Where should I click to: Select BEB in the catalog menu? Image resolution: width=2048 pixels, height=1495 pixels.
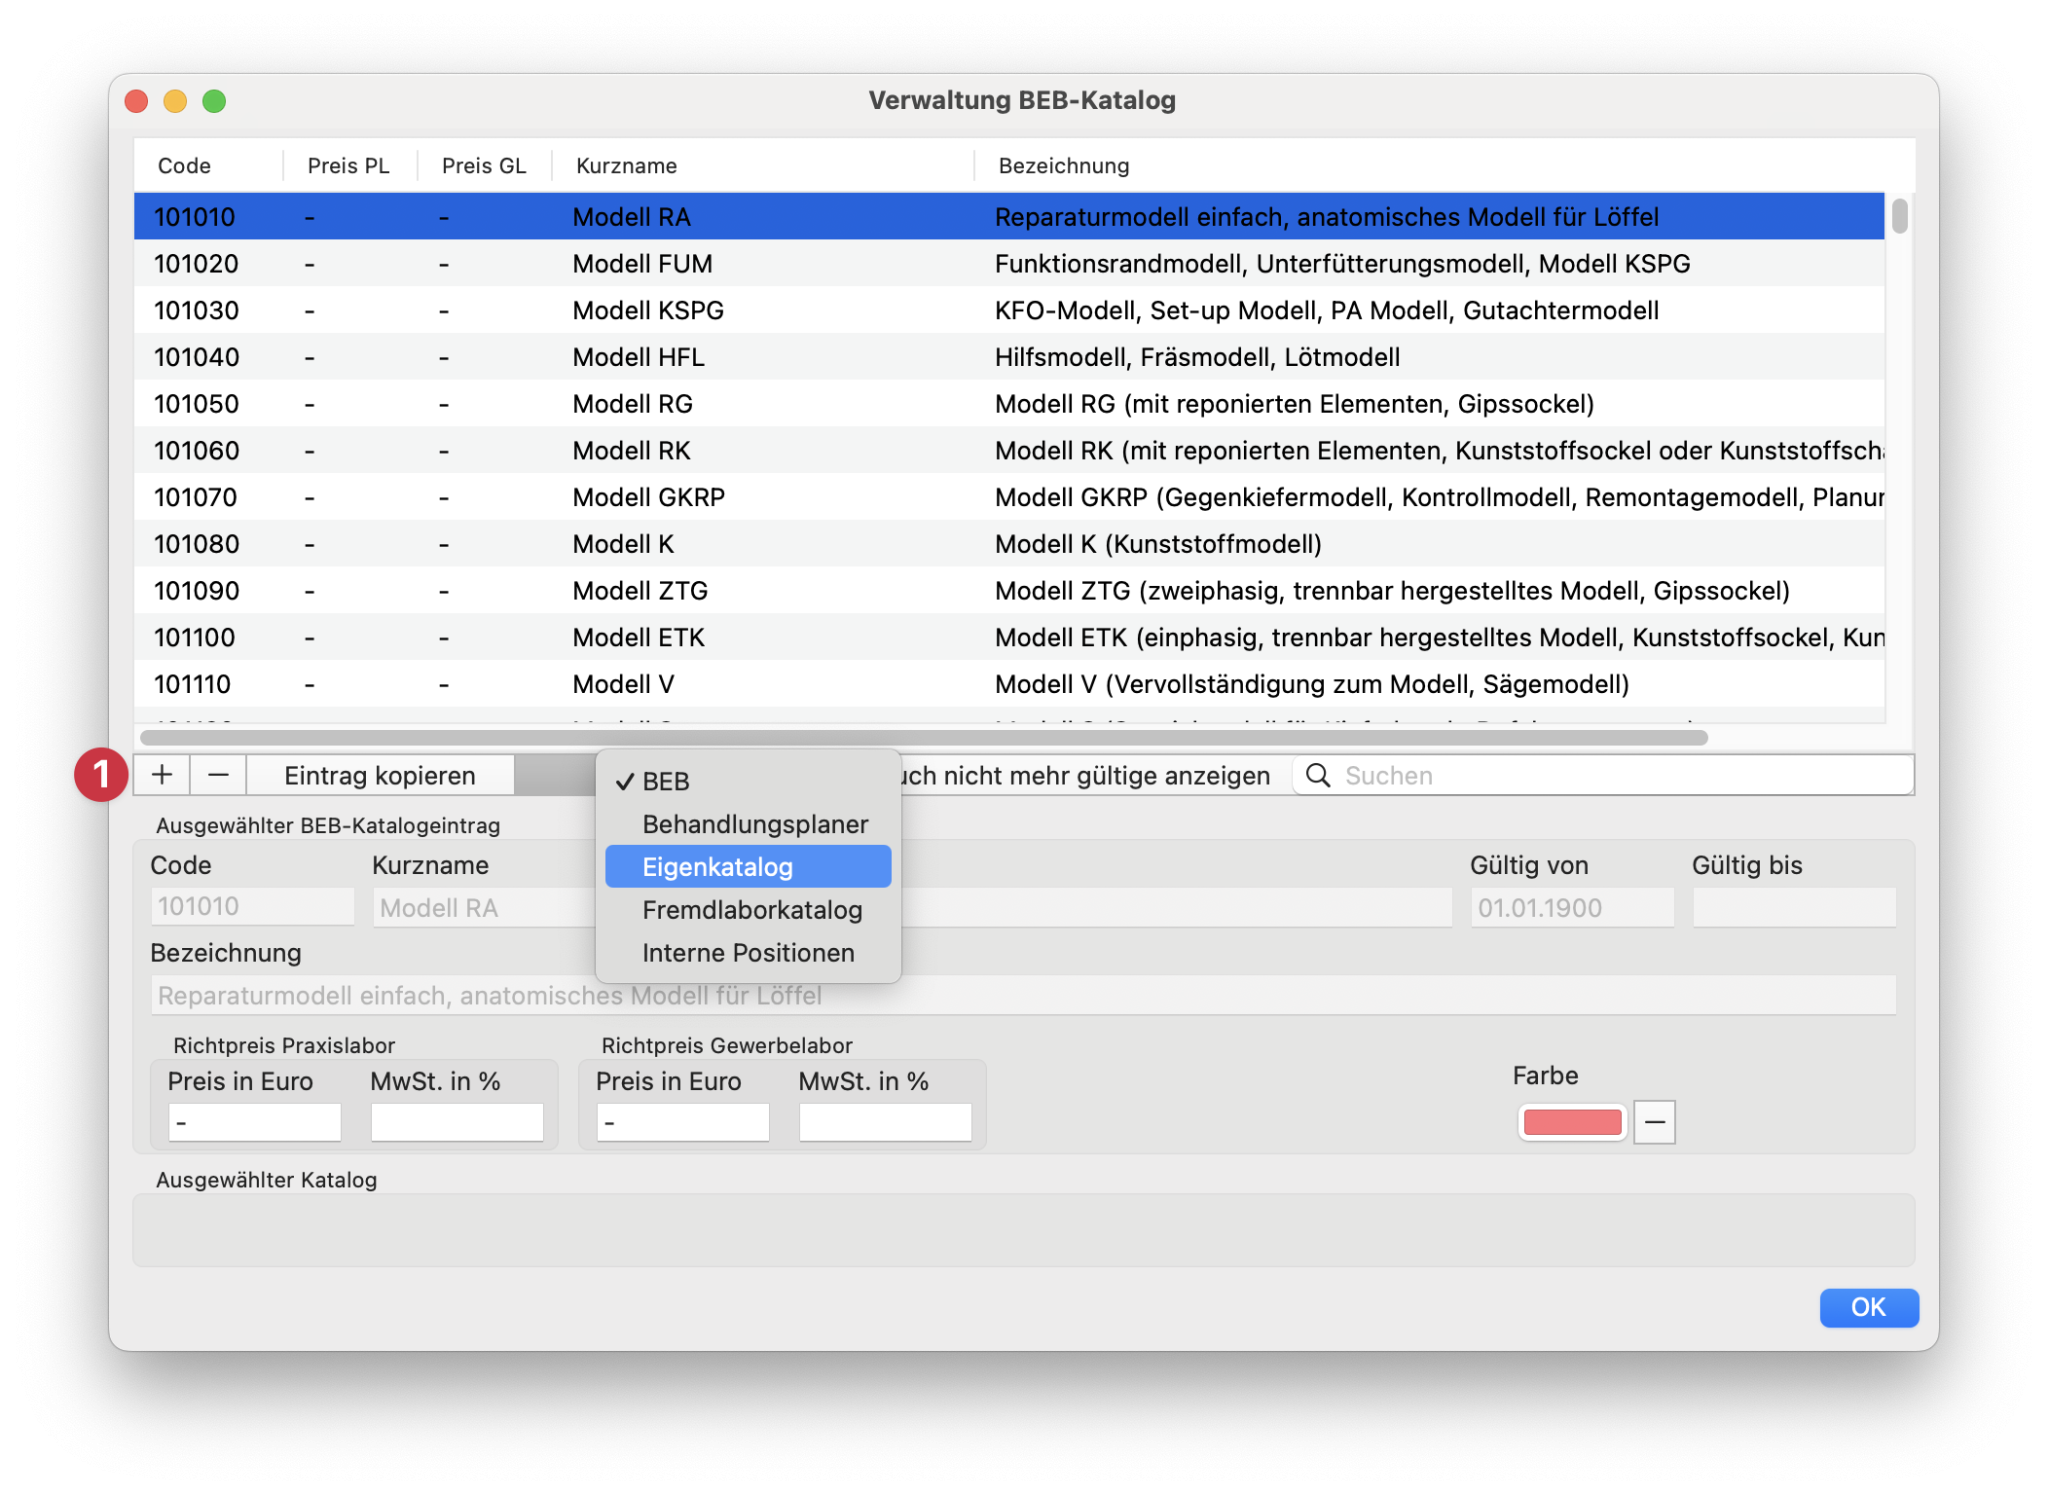[747, 781]
